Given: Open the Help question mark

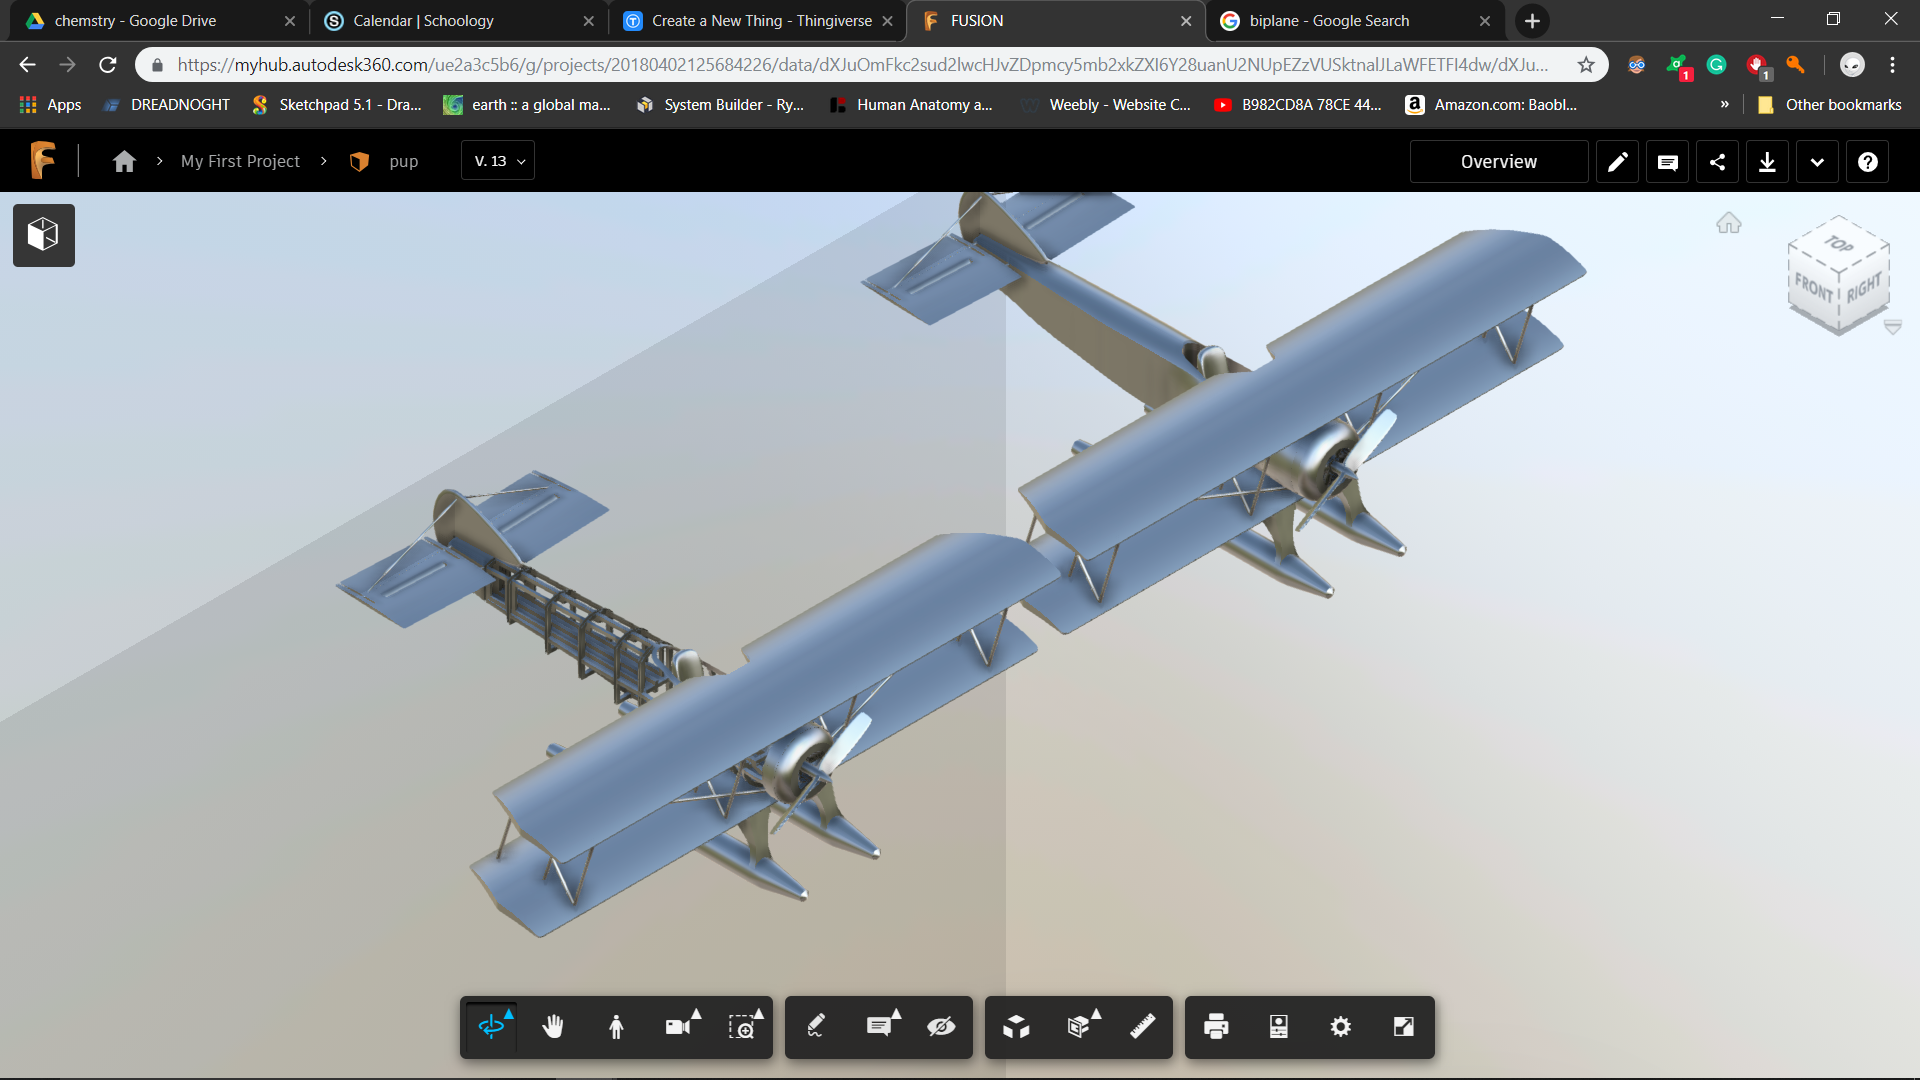Looking at the screenshot, I should click(x=1867, y=161).
